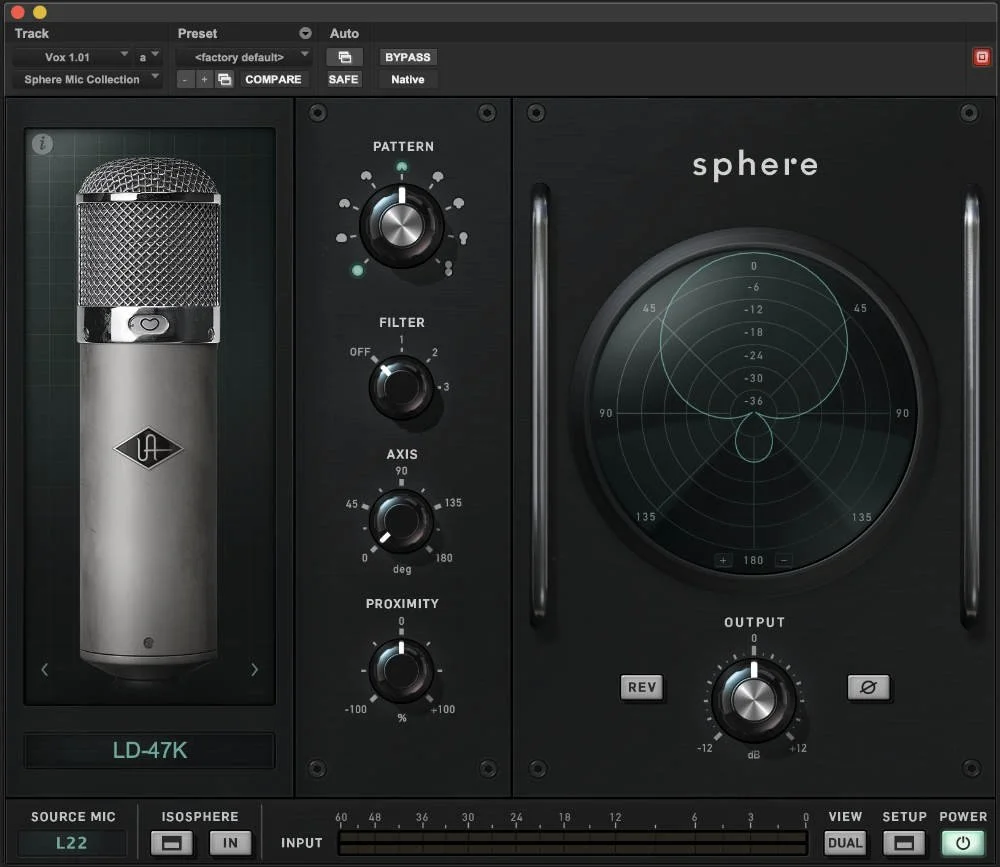This screenshot has width=1000, height=867.
Task: Open the SETUP panel icon
Action: click(x=903, y=843)
